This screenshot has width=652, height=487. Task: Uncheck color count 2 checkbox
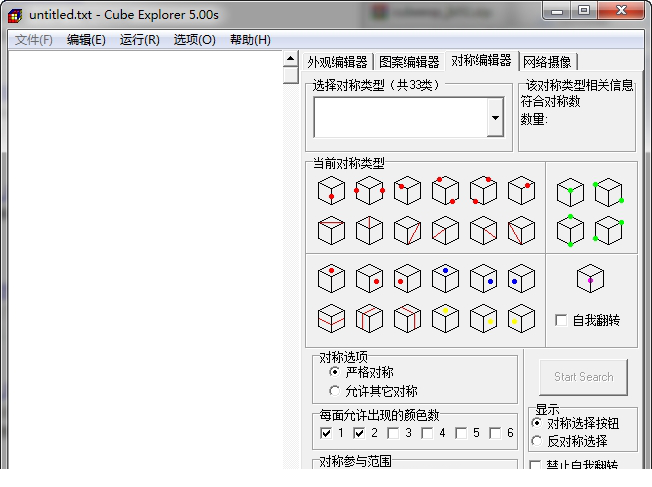(x=359, y=433)
